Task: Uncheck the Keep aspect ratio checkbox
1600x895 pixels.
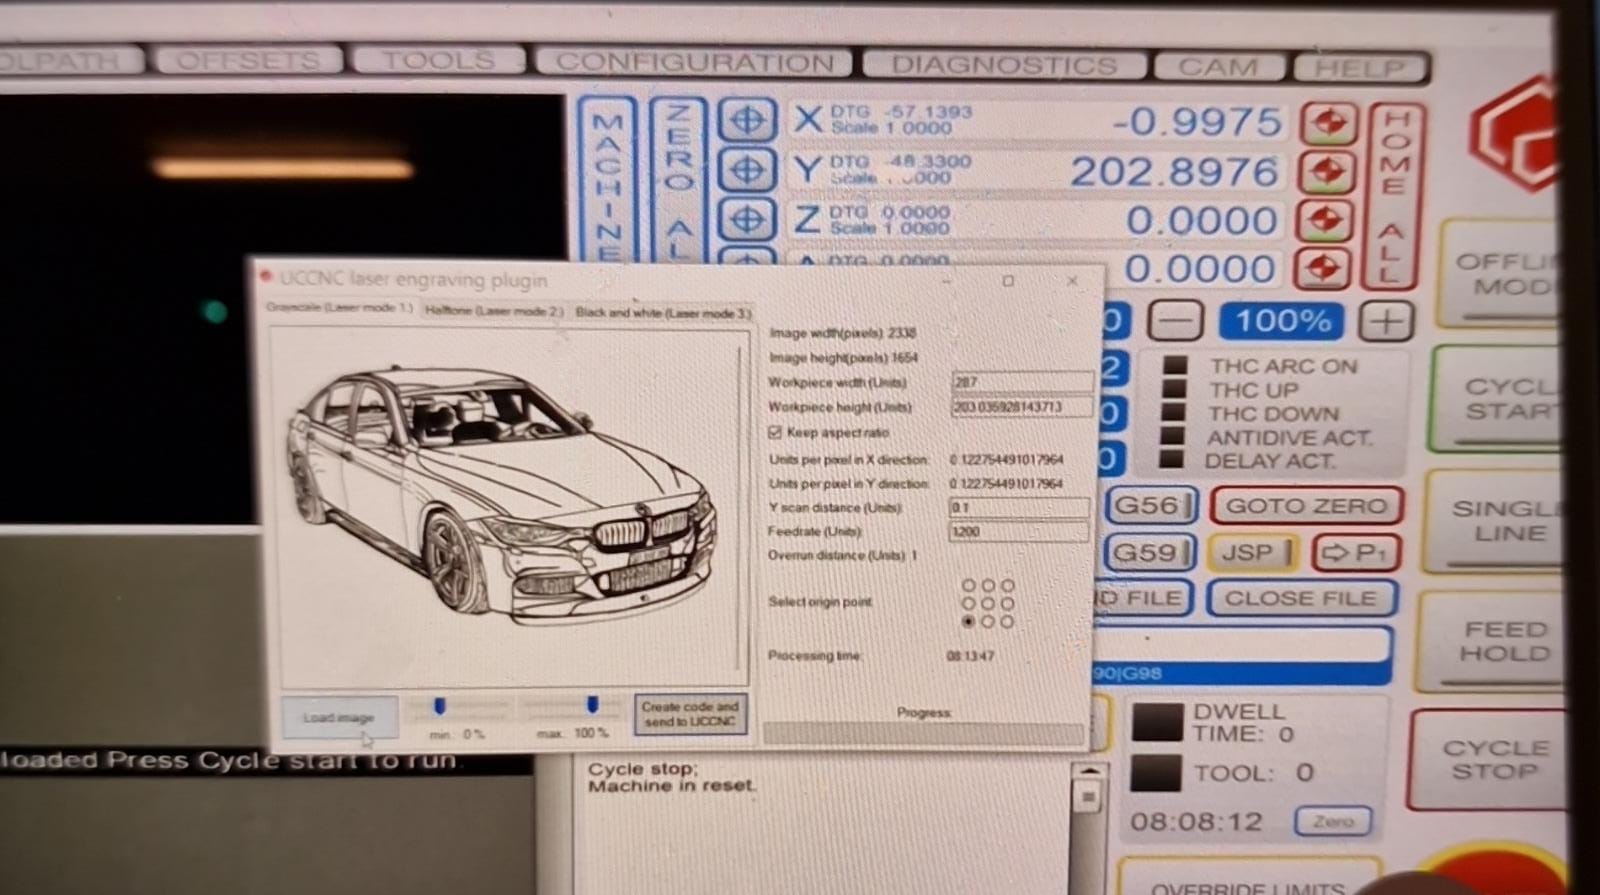Action: pyautogui.click(x=774, y=432)
